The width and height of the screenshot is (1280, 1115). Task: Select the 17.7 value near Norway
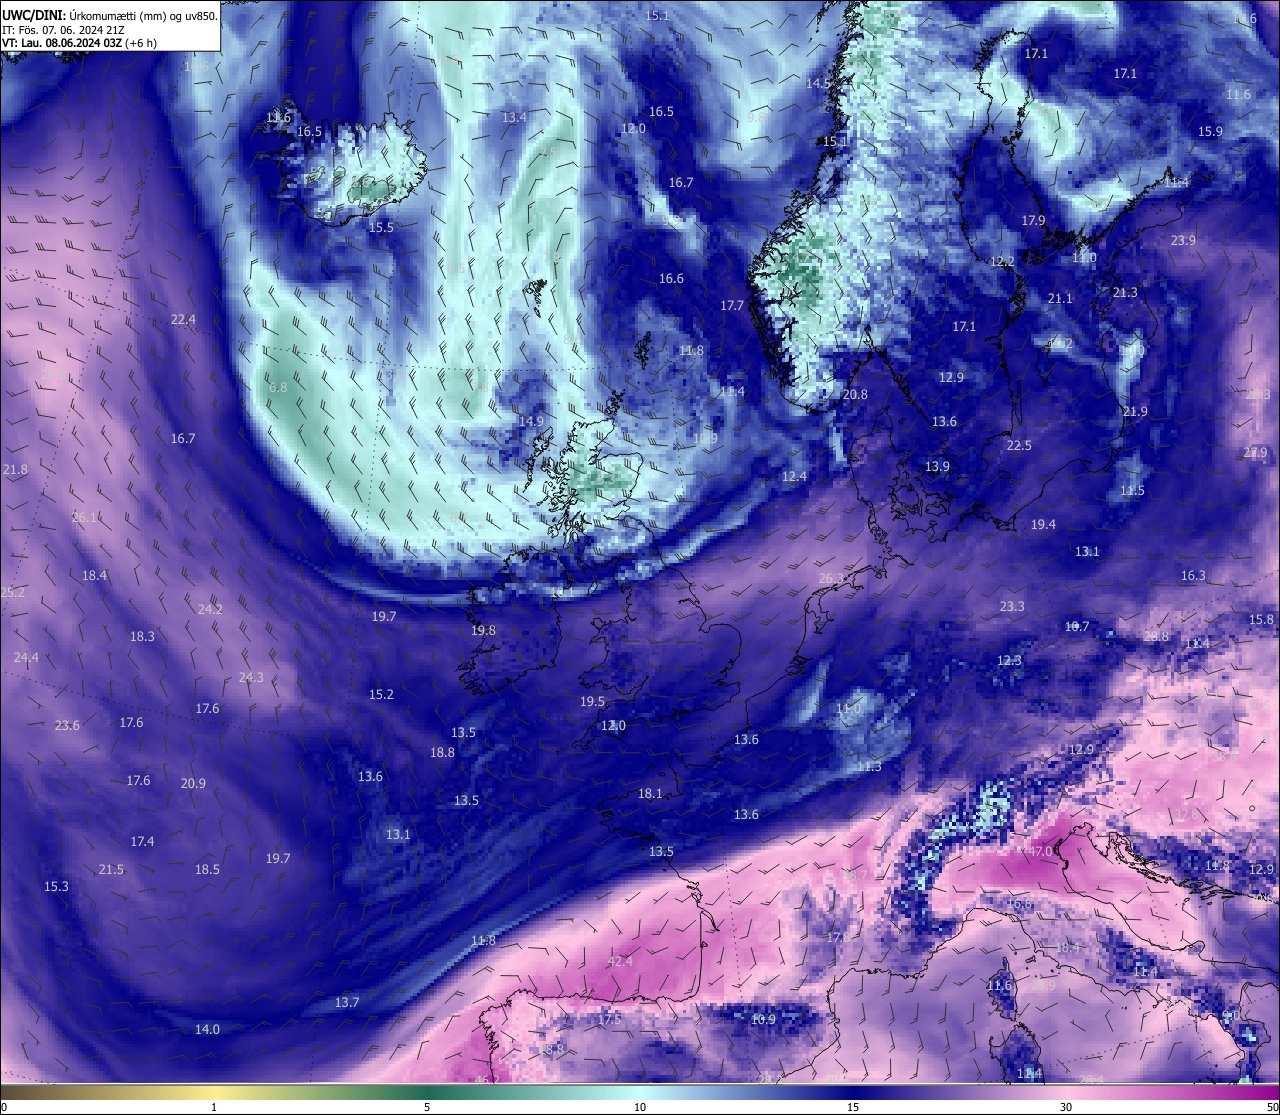(732, 306)
